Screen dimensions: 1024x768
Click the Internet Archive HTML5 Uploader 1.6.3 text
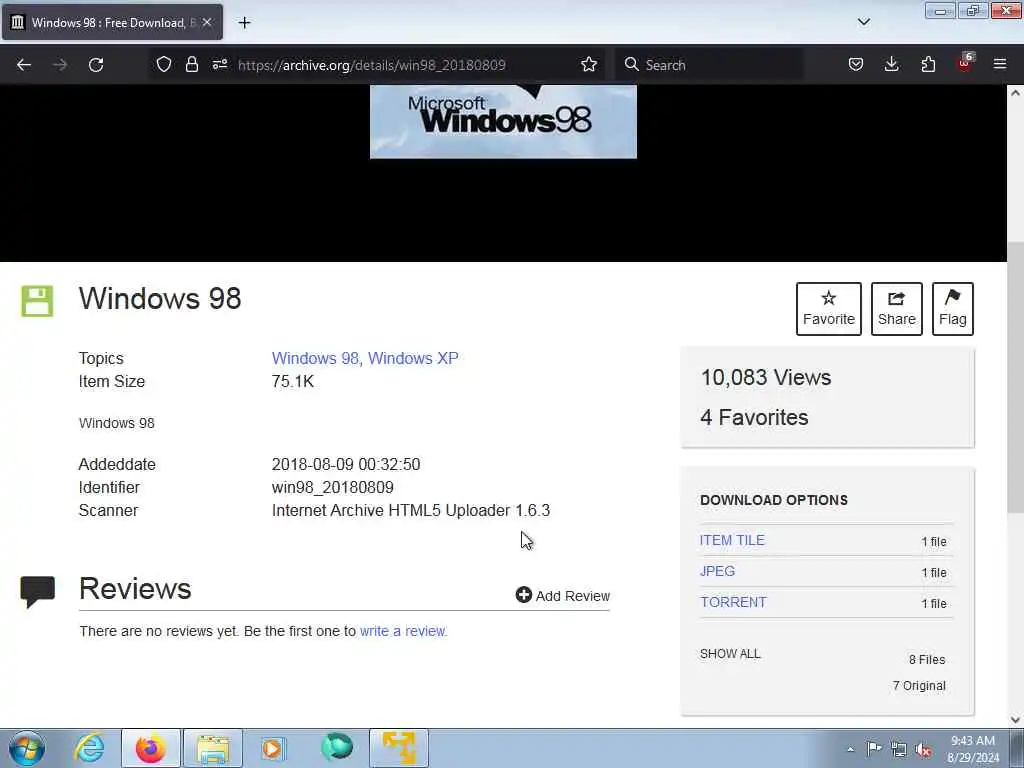pyautogui.click(x=411, y=511)
